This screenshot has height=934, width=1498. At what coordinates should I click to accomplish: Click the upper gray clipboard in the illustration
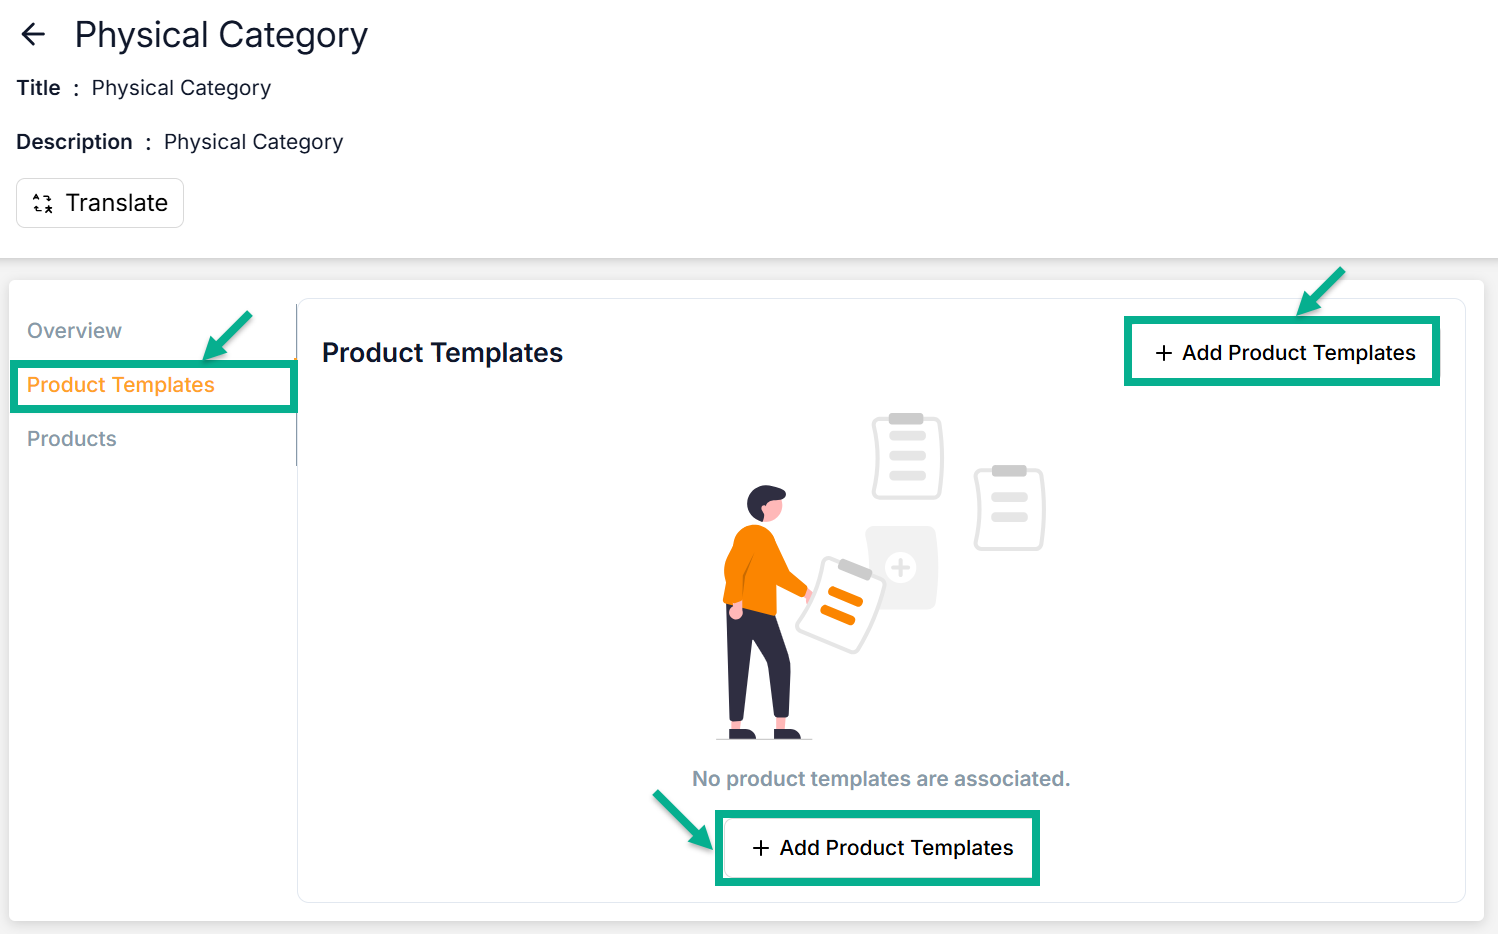click(907, 457)
